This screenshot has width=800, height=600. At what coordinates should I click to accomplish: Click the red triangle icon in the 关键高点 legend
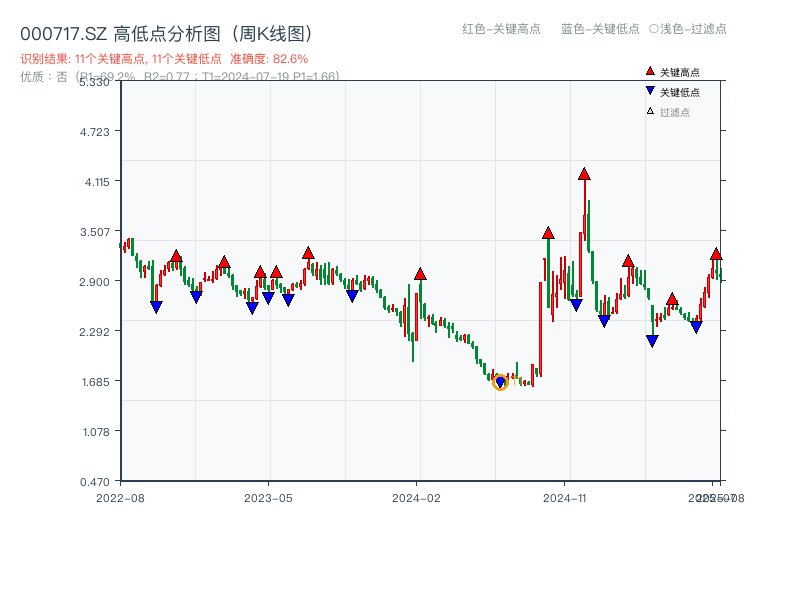(x=650, y=72)
